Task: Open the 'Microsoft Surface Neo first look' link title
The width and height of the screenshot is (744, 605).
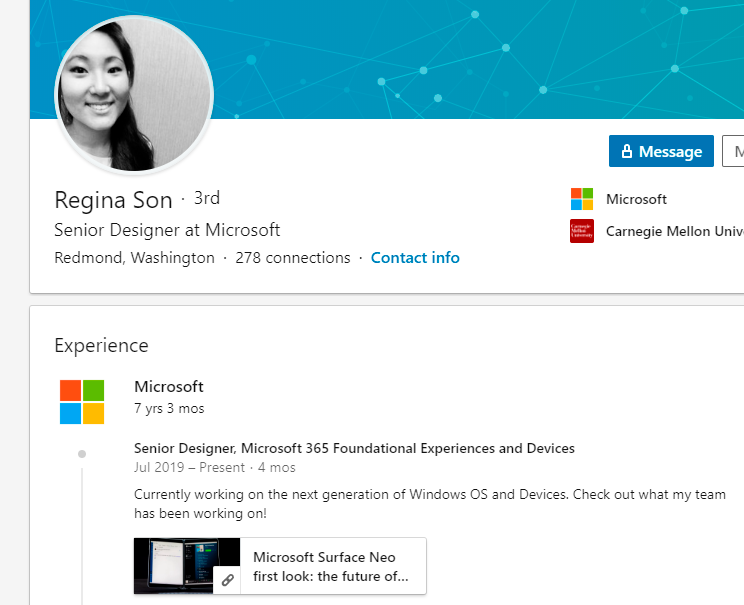Action: pos(331,567)
